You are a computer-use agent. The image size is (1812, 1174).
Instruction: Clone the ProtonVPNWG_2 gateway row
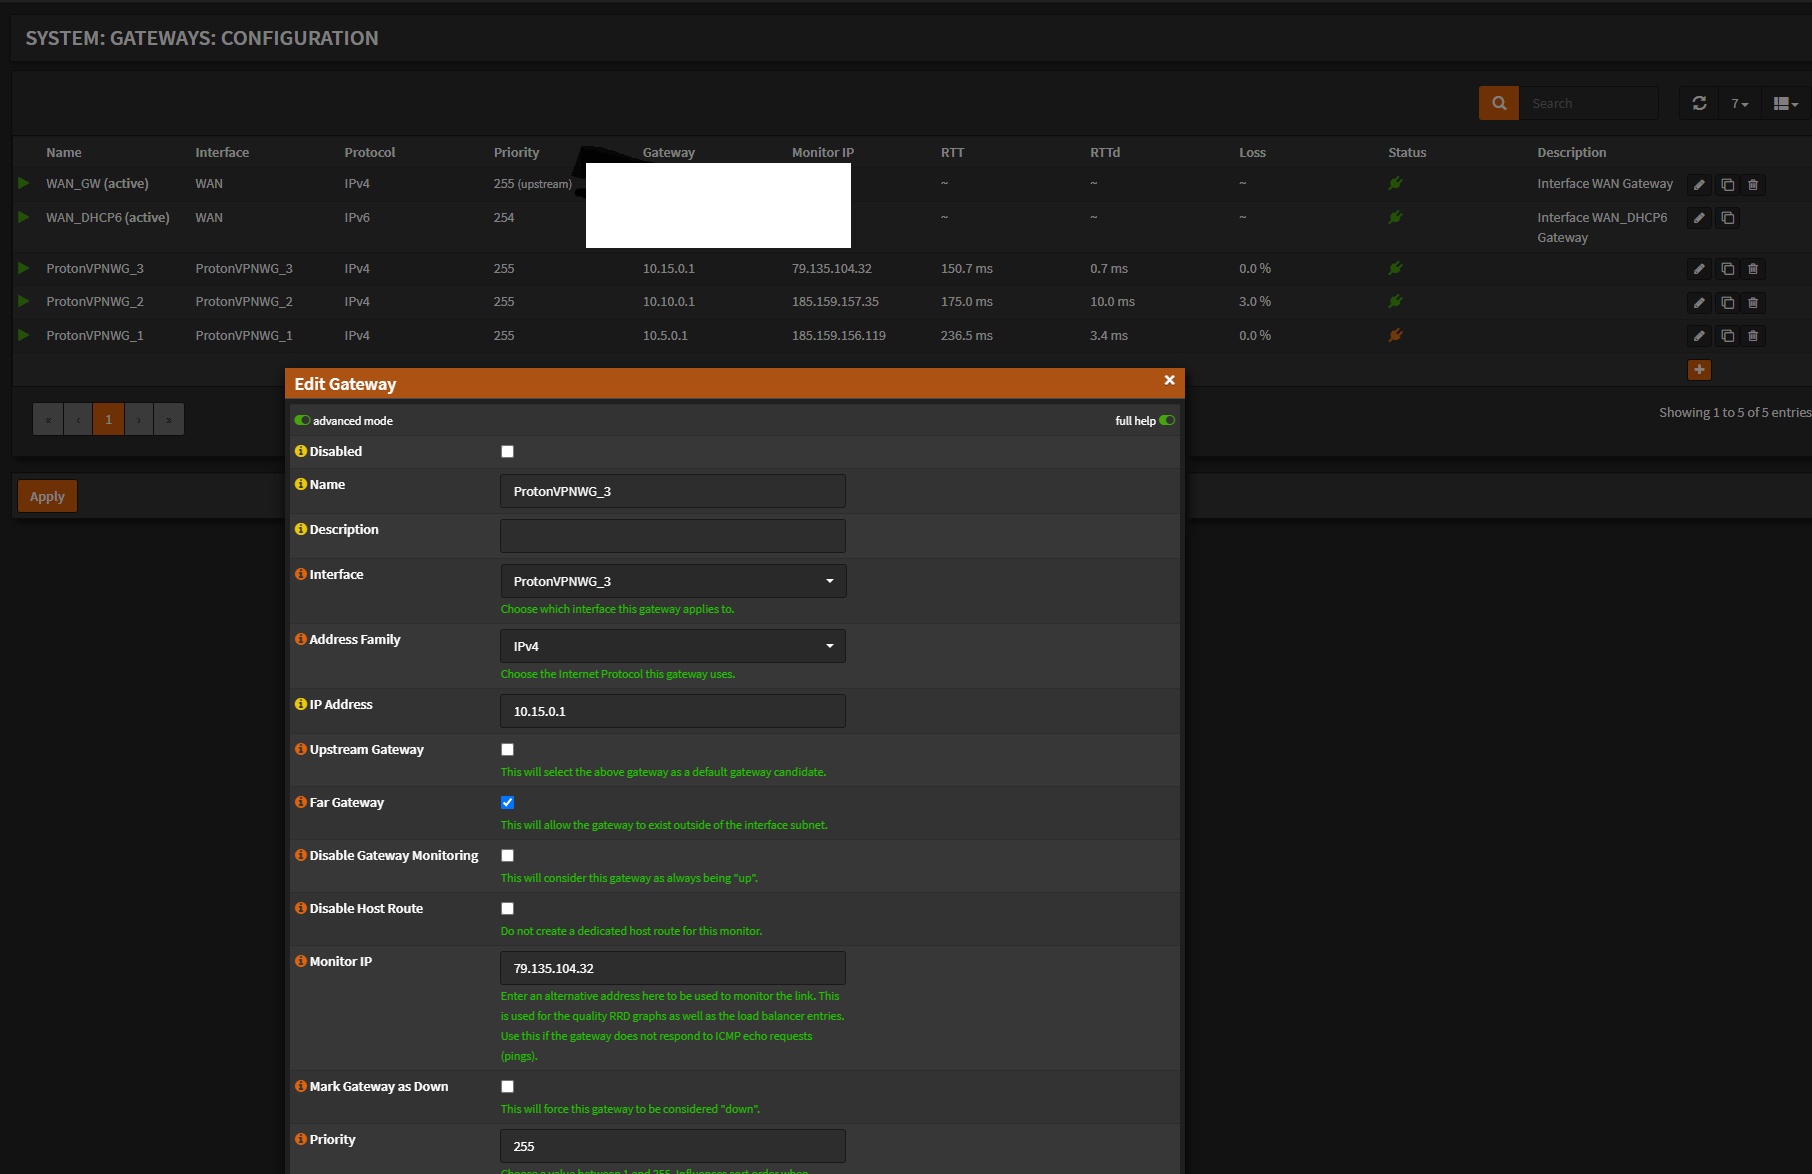(x=1727, y=303)
